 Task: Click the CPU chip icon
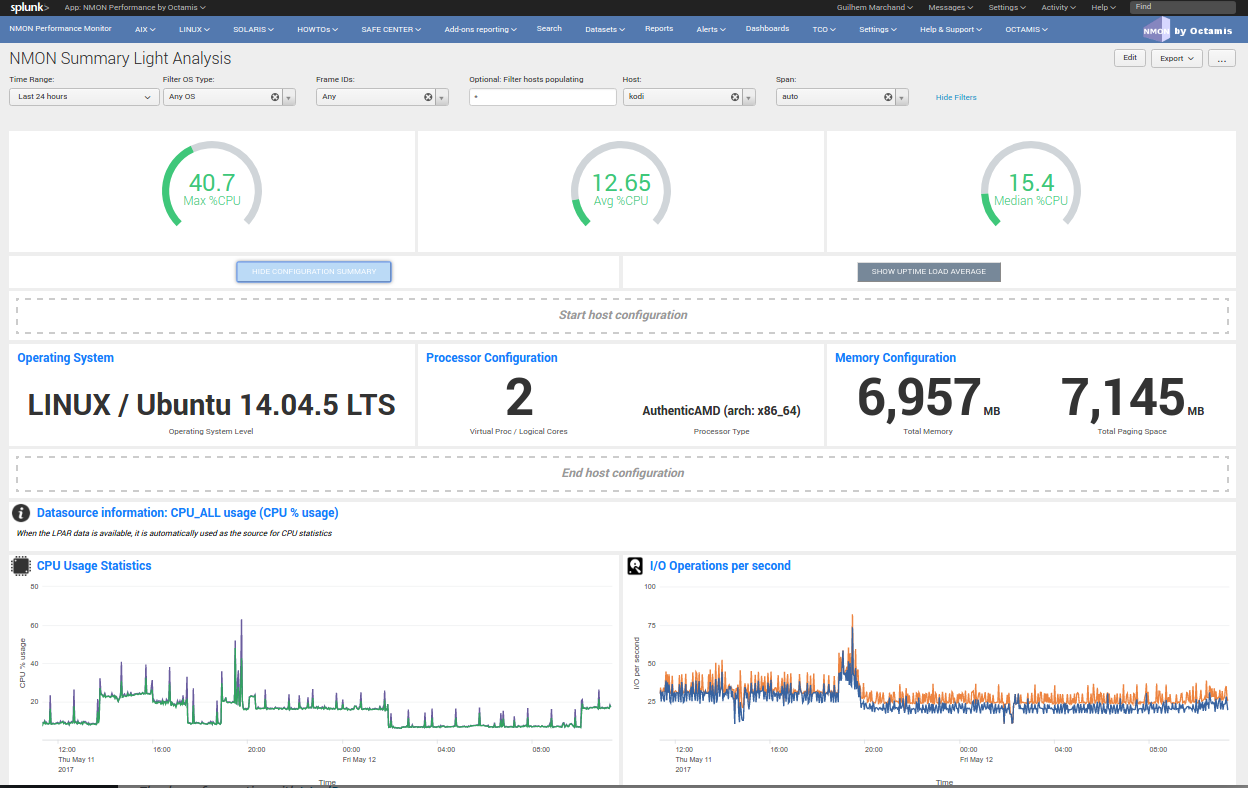(x=20, y=566)
